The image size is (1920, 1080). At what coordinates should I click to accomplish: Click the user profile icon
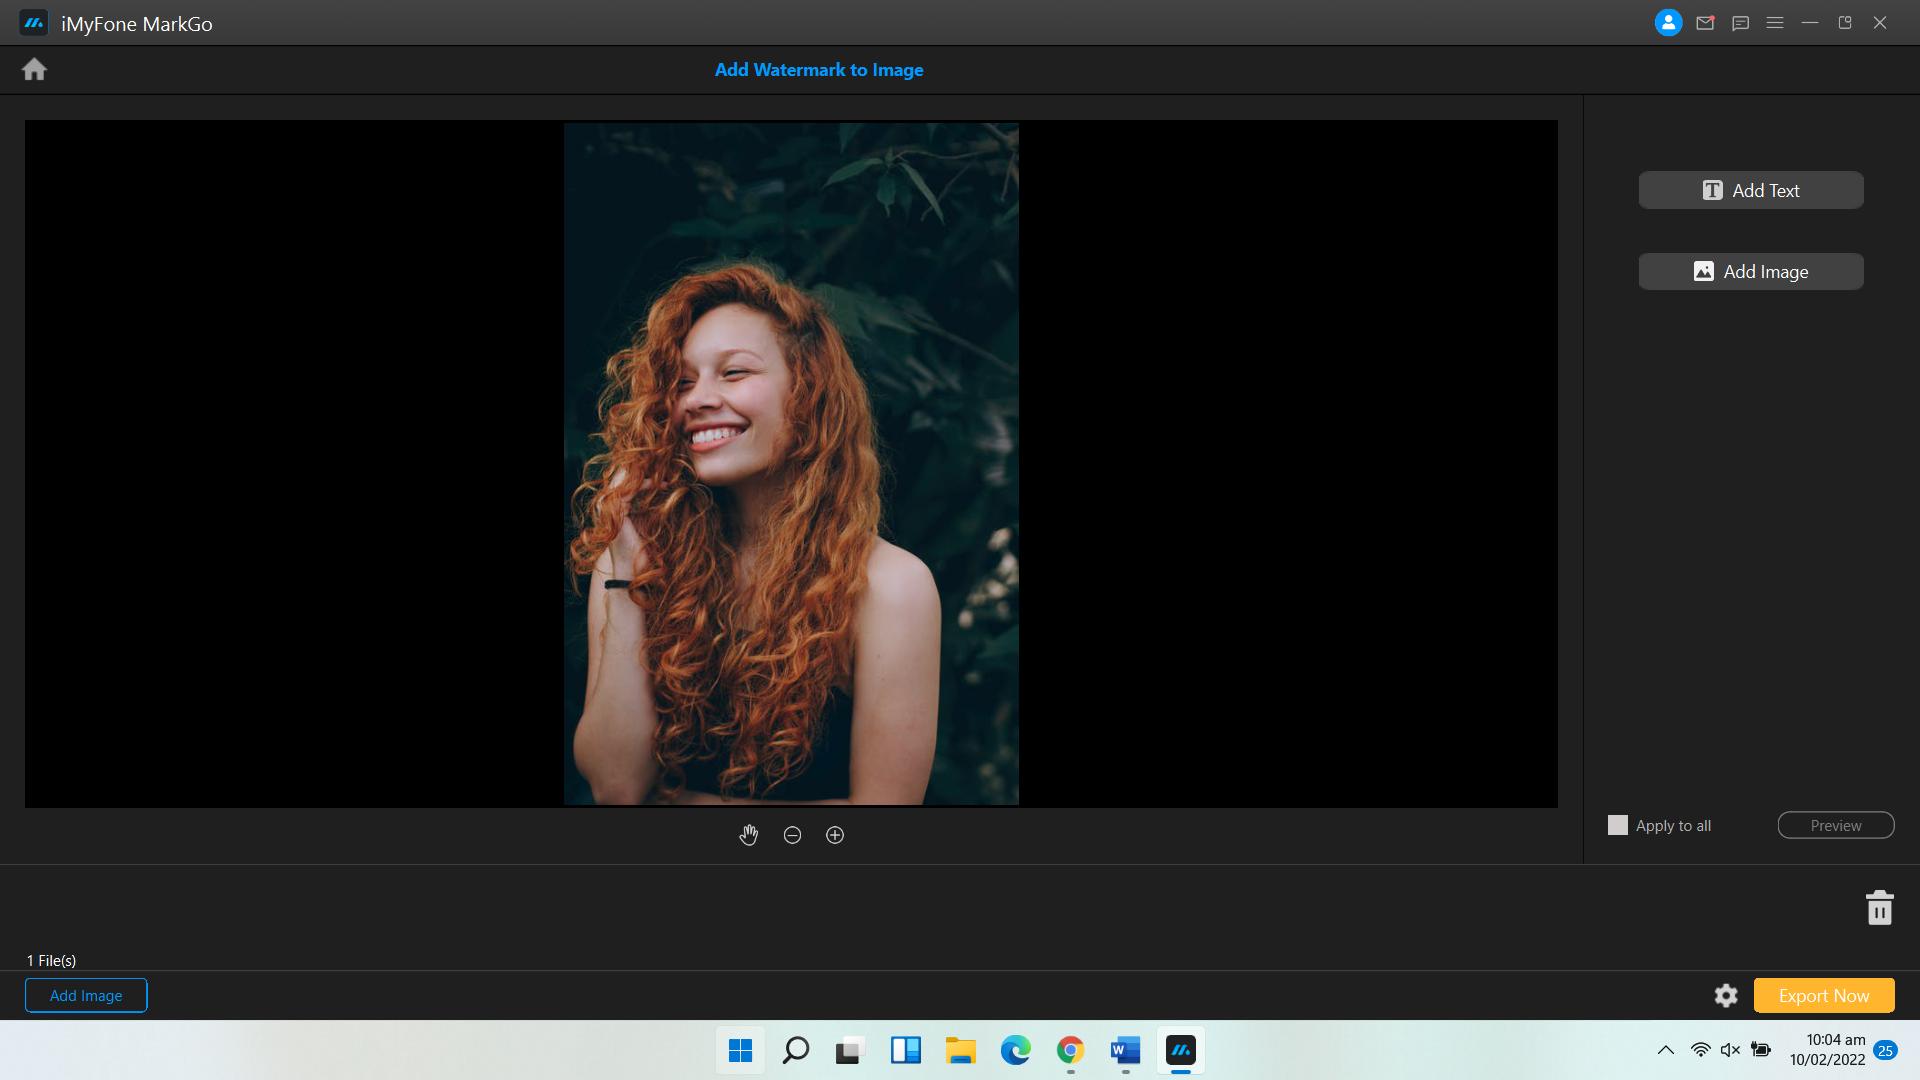1668,22
